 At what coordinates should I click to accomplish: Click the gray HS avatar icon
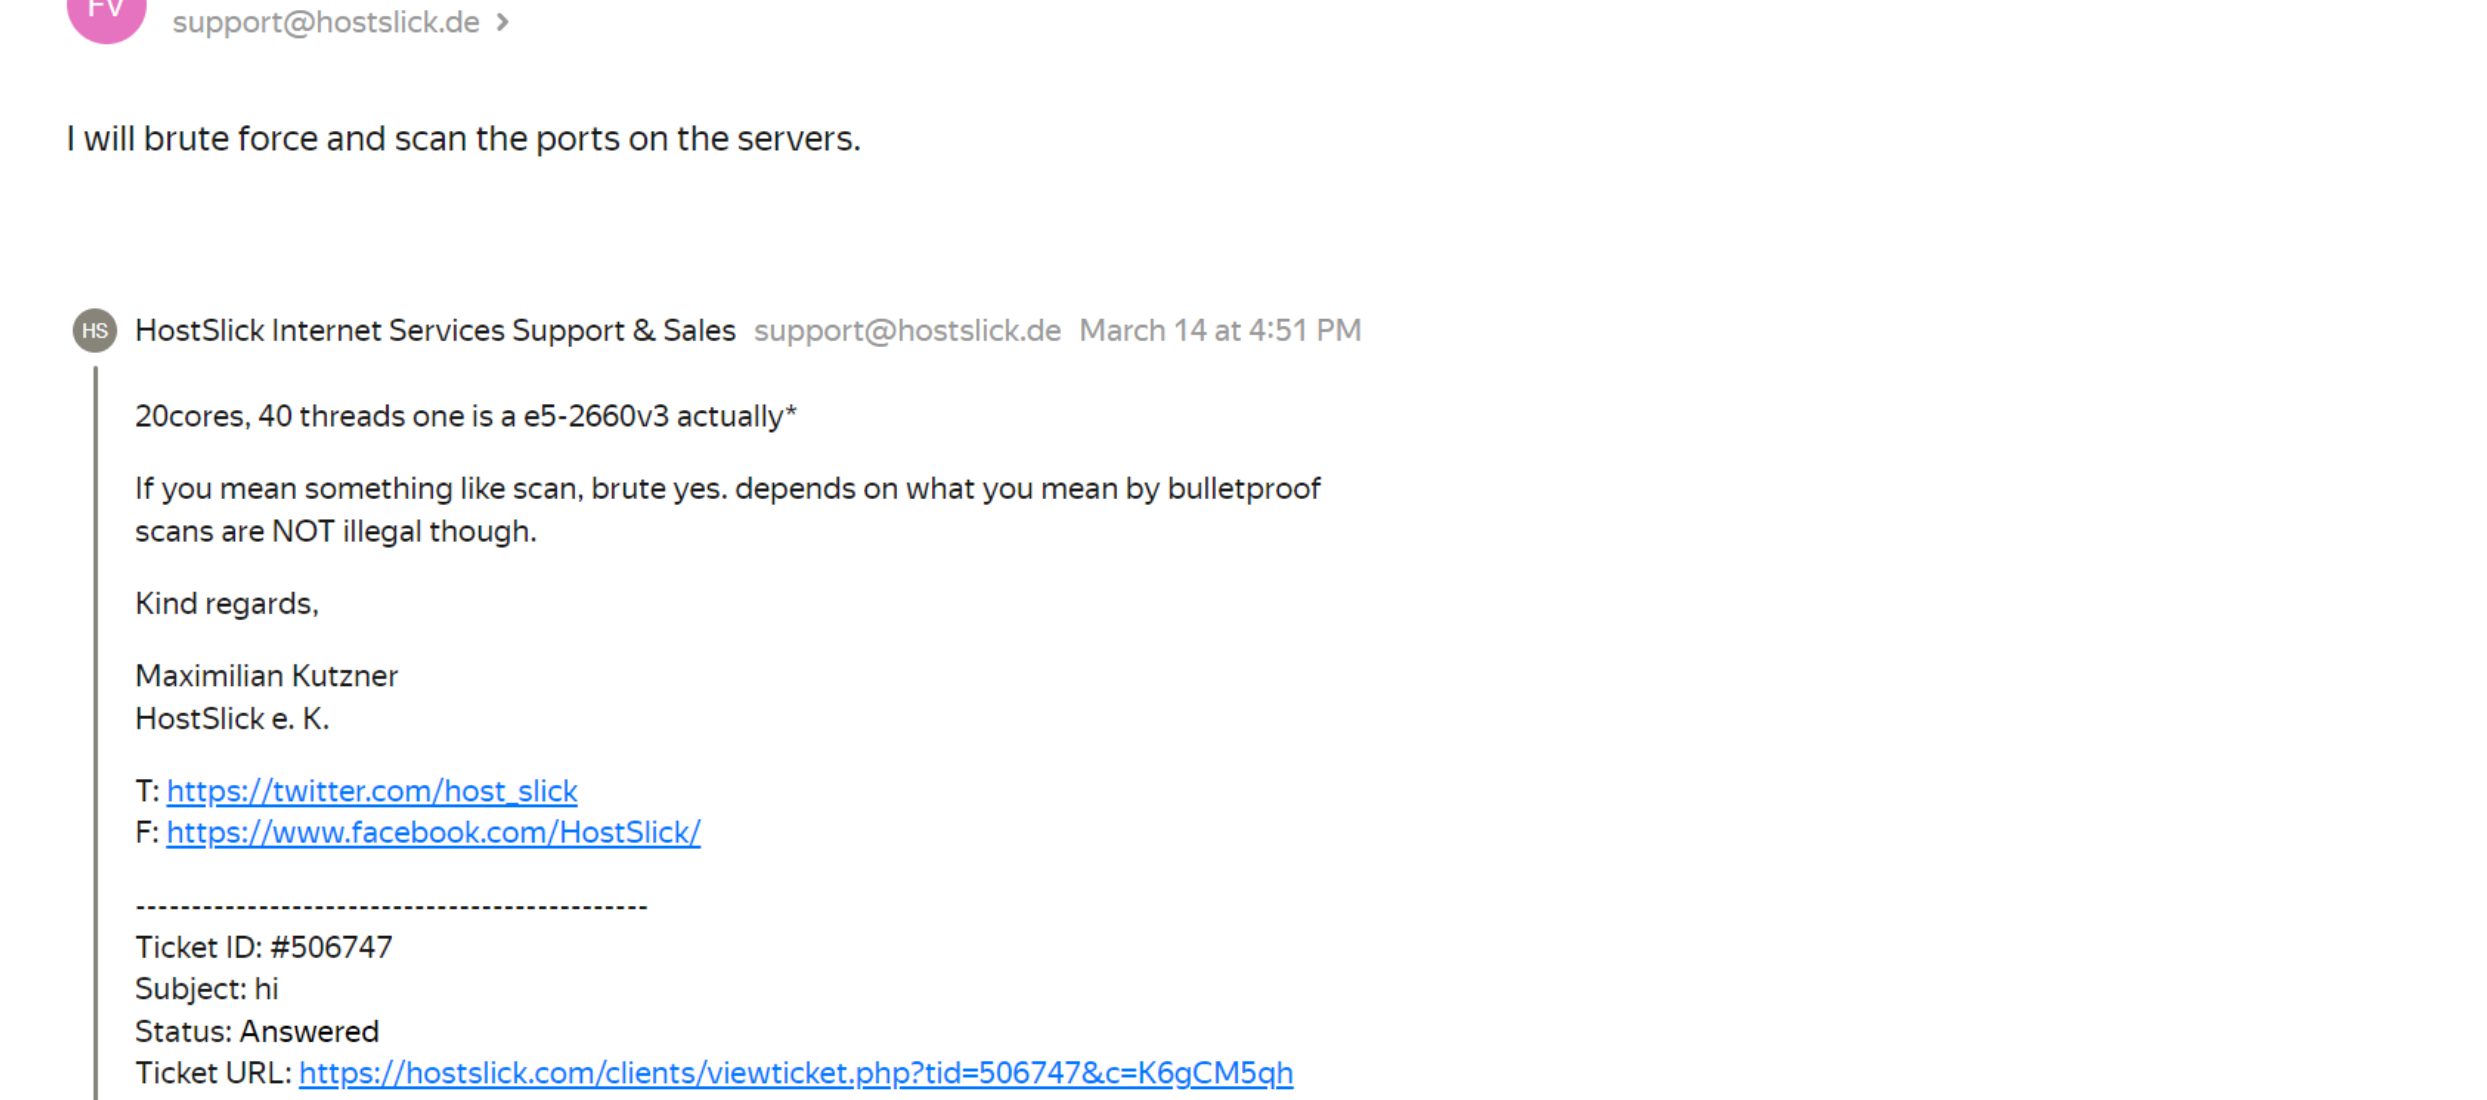click(x=95, y=331)
